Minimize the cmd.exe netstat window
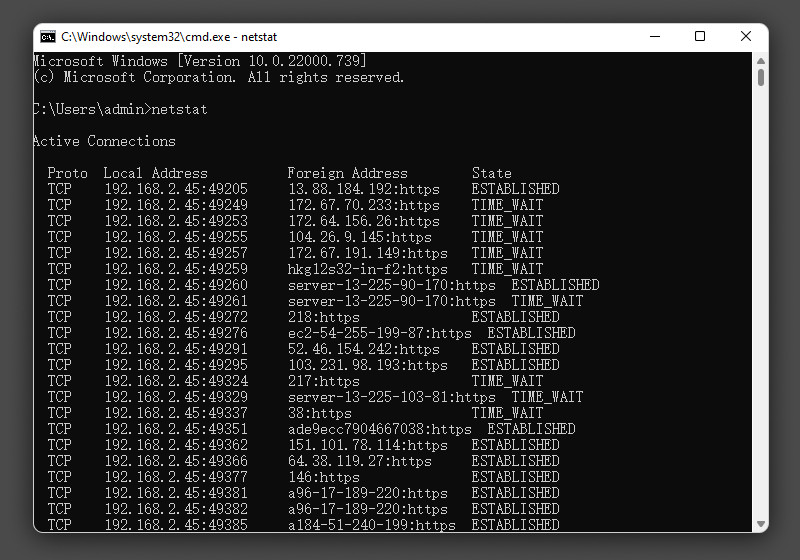The height and width of the screenshot is (560, 800). (655, 37)
